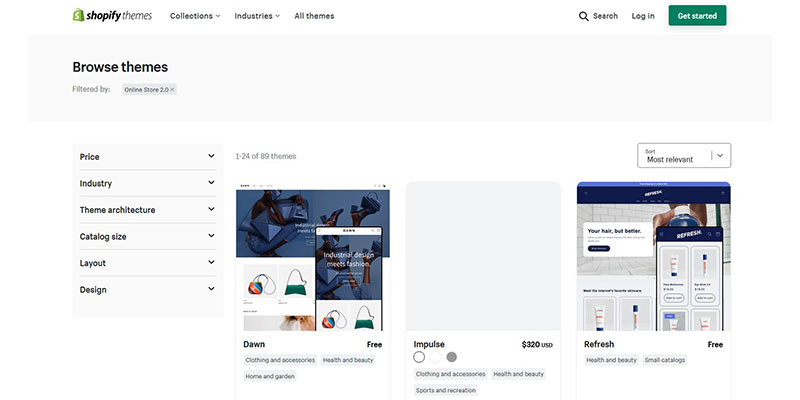The image size is (800, 400).
Task: Select the gray Impulse color swatch
Action: pos(452,357)
